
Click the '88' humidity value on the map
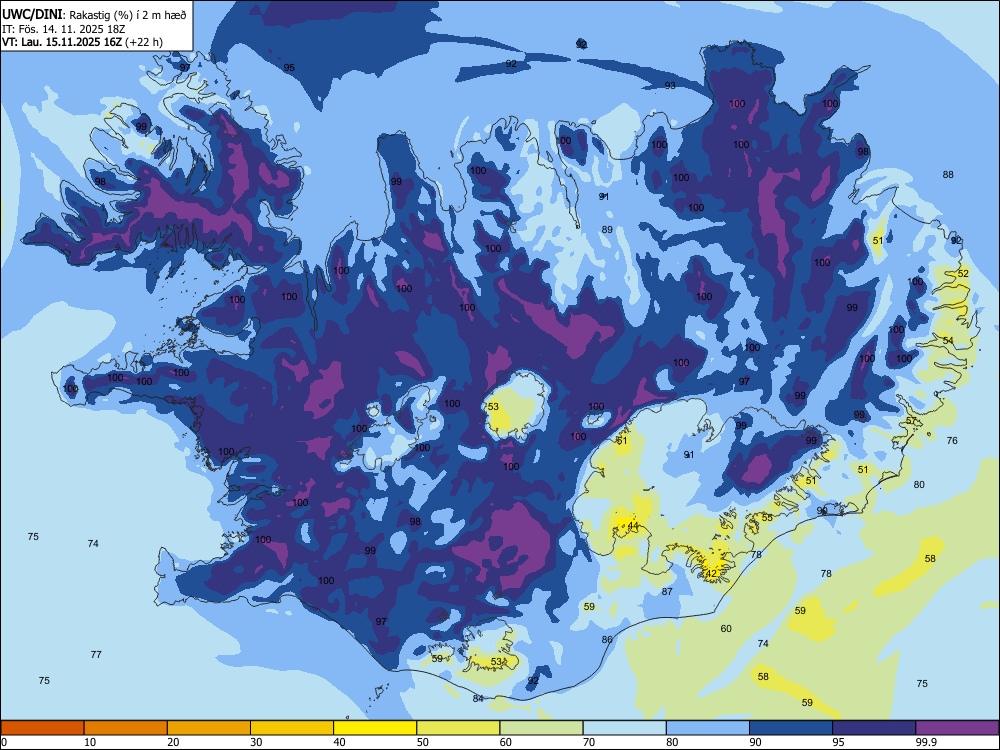click(x=948, y=175)
